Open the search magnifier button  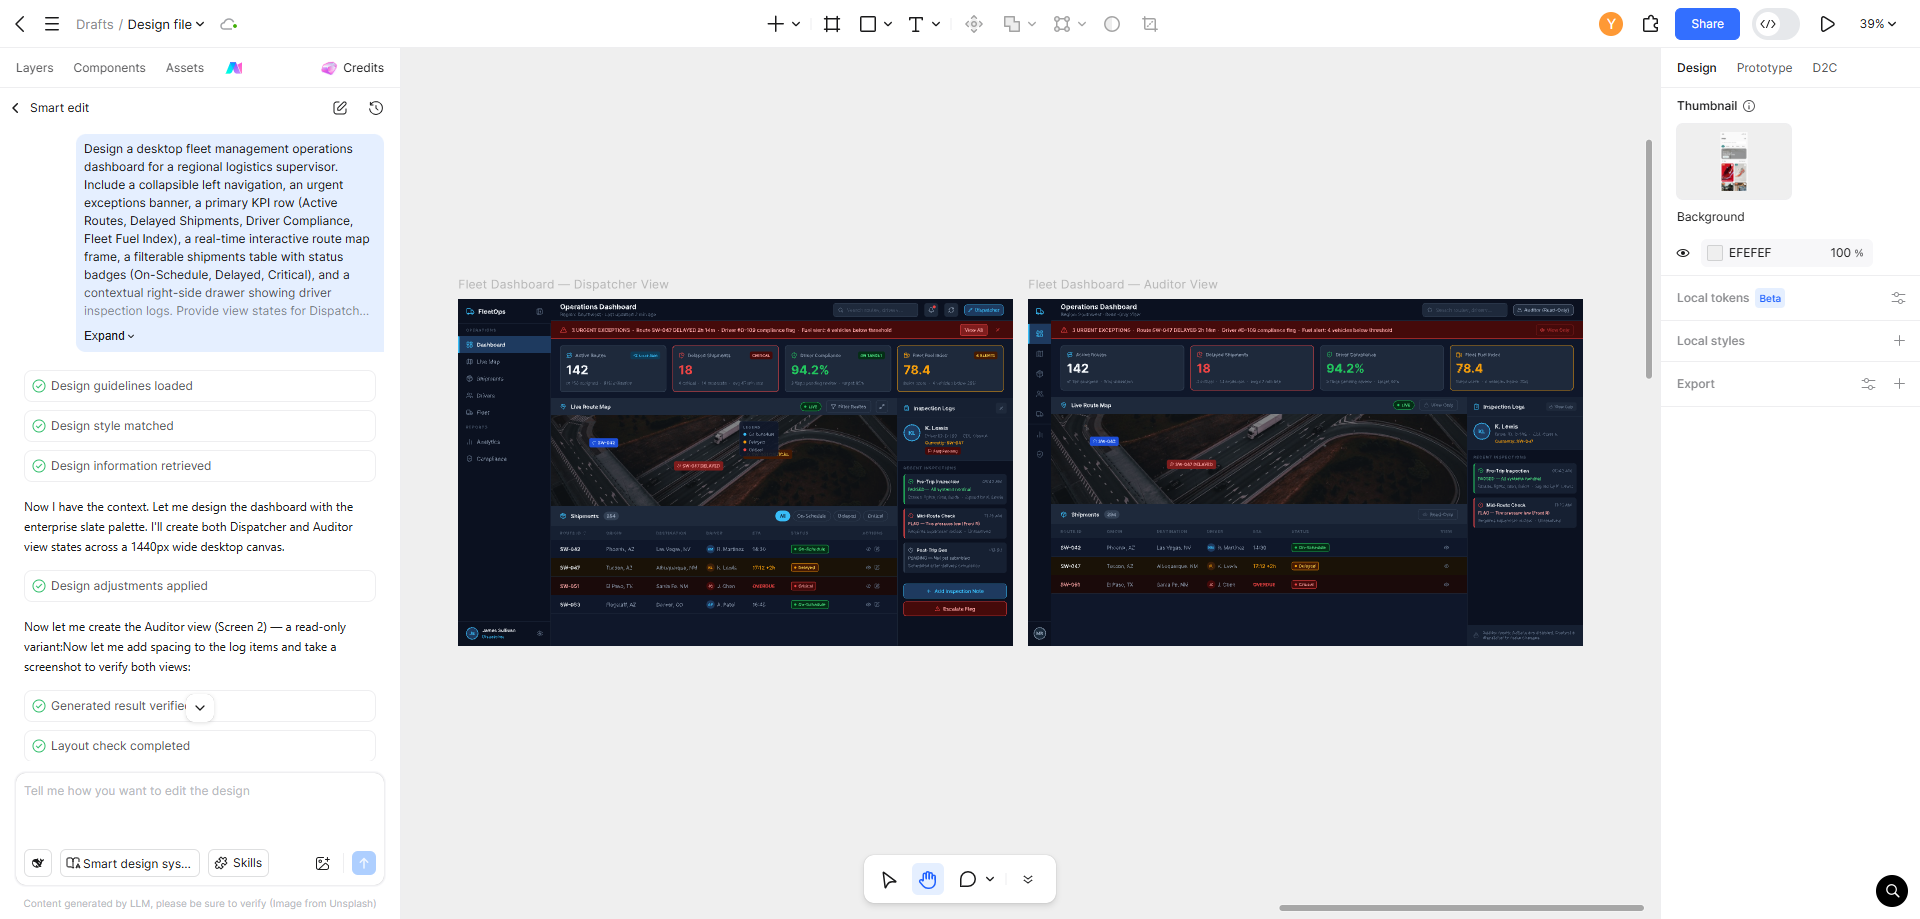click(1891, 890)
